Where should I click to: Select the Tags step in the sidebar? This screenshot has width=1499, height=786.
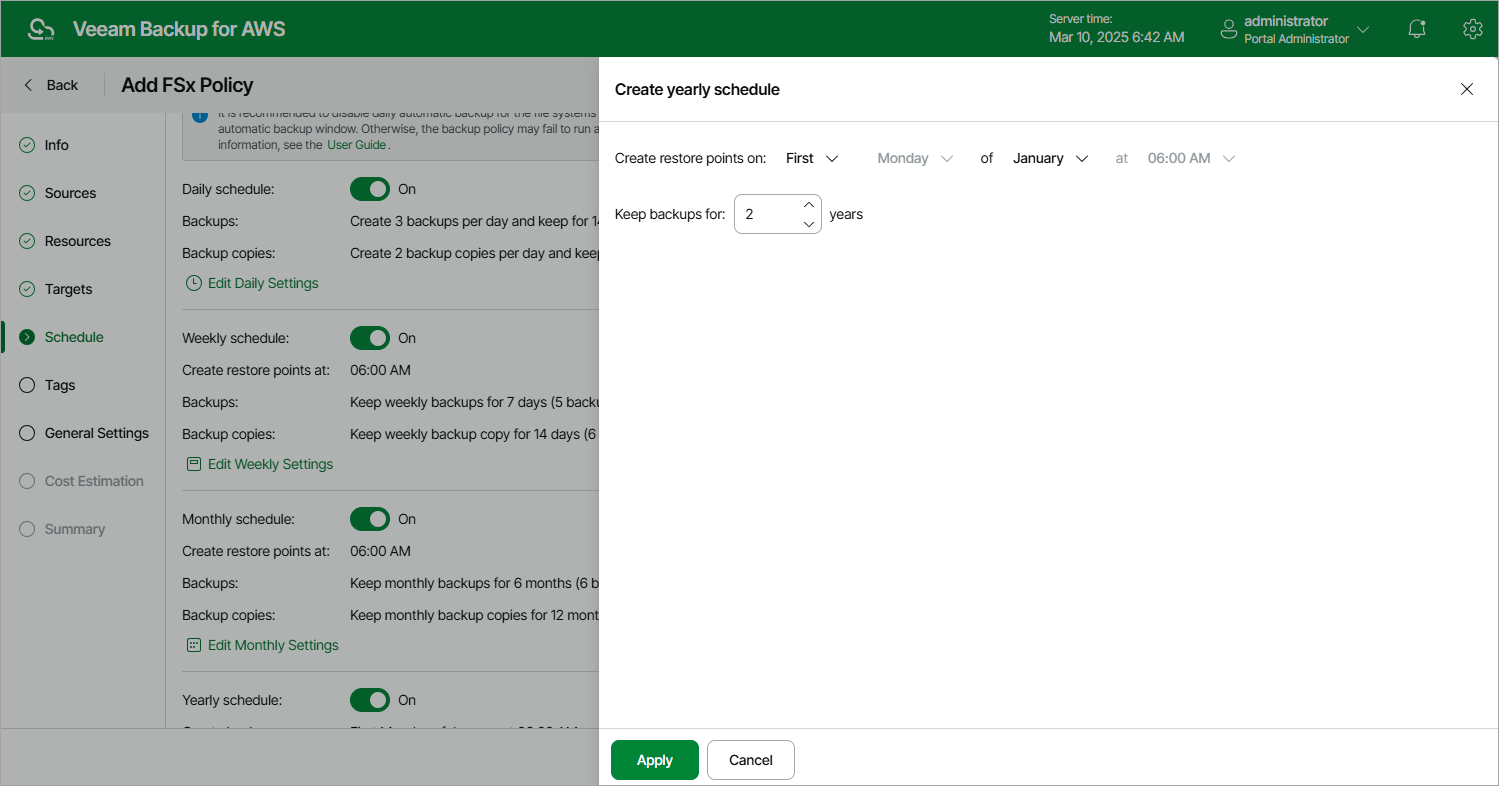(x=60, y=385)
